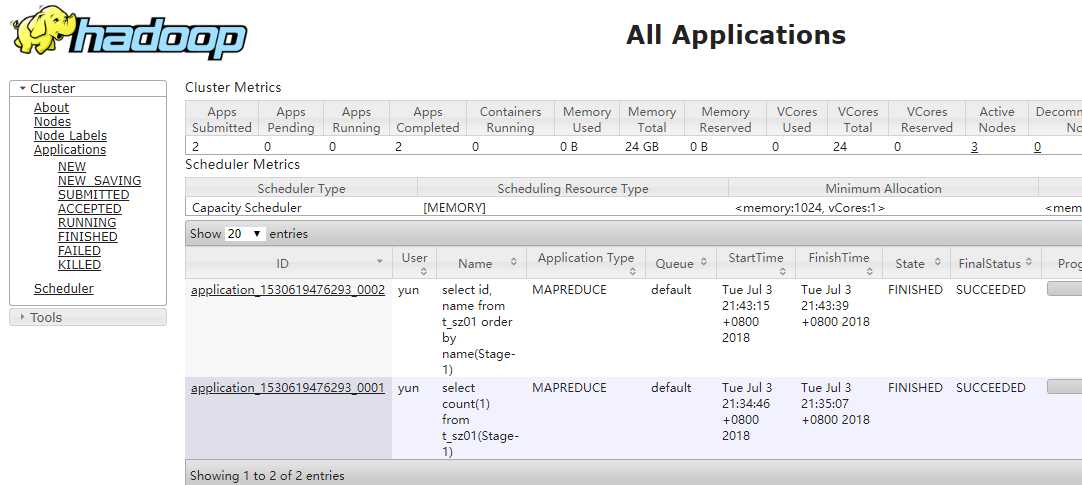This screenshot has height=485, width=1082.
Task: Click progress bar of application 0001
Action: click(x=1064, y=387)
